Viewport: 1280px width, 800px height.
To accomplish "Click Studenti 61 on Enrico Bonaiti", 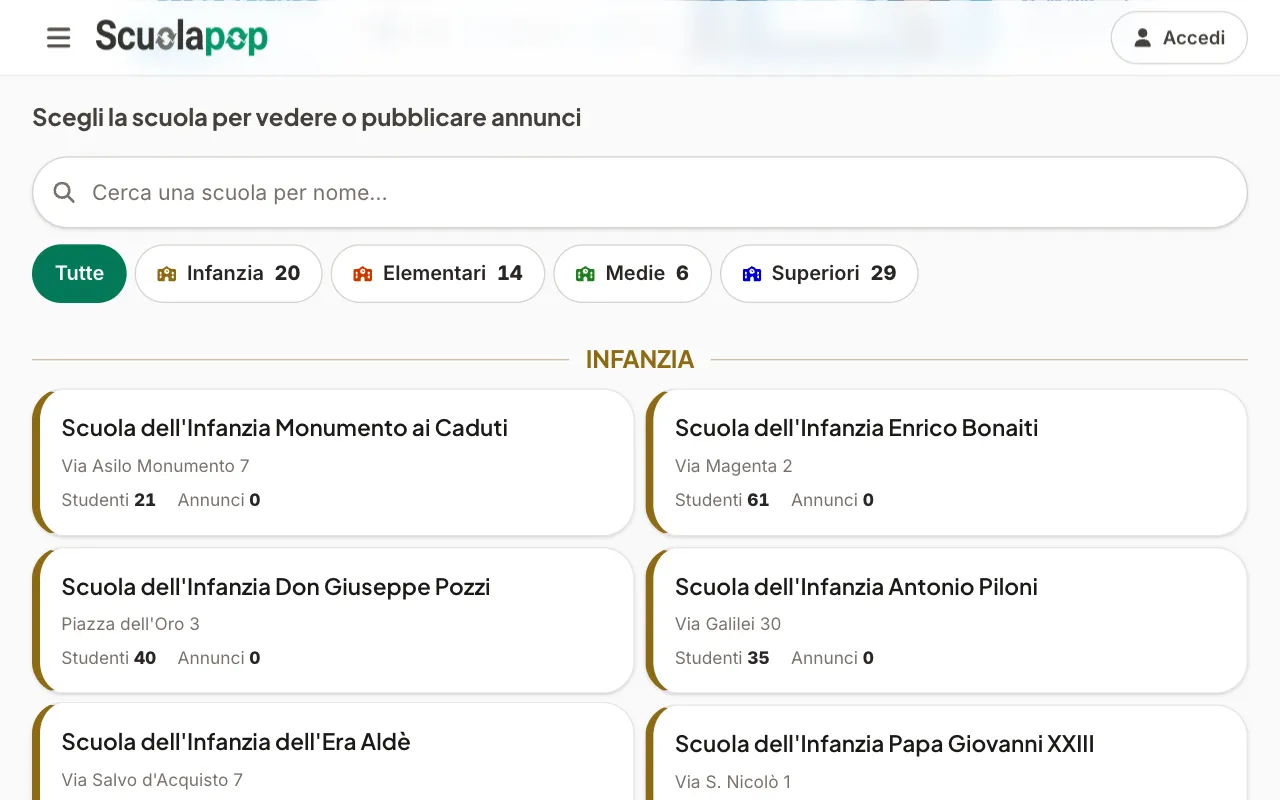I will (722, 500).
